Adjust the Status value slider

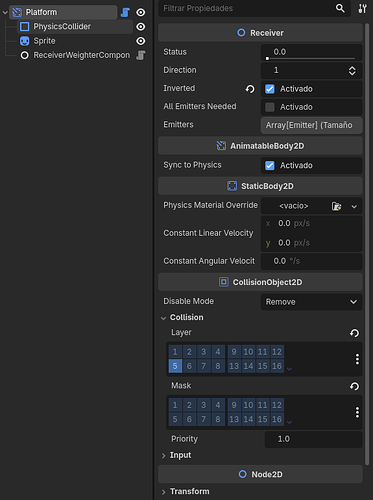(311, 58)
